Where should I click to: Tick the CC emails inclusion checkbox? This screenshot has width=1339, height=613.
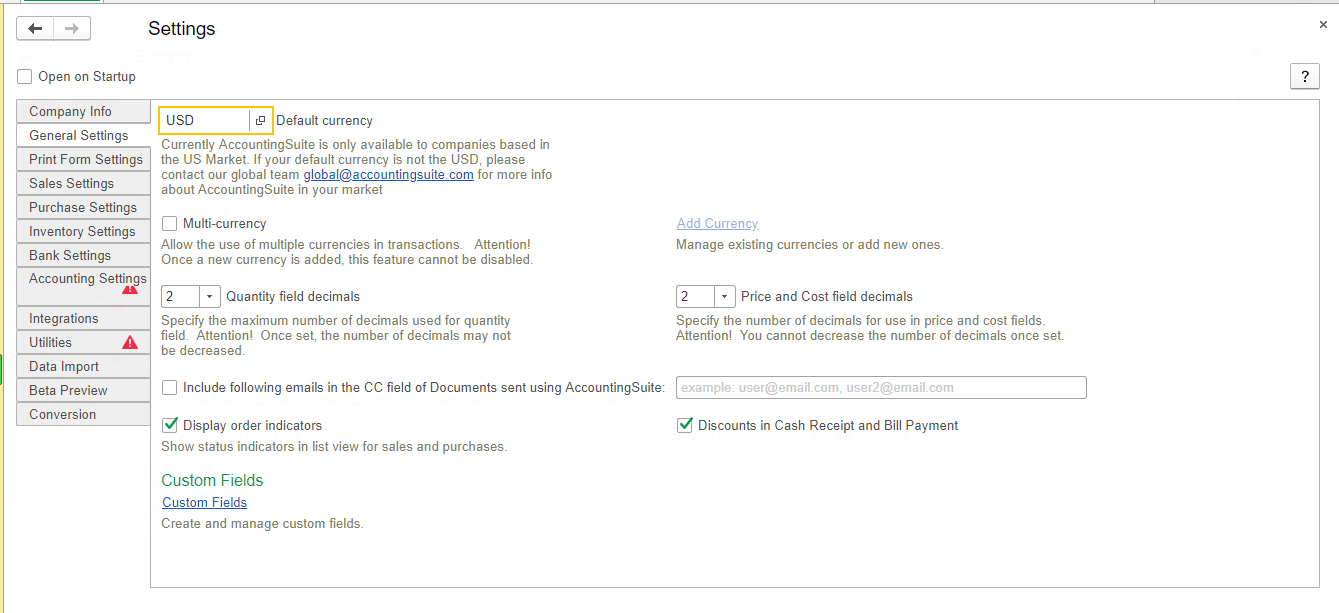pos(170,387)
